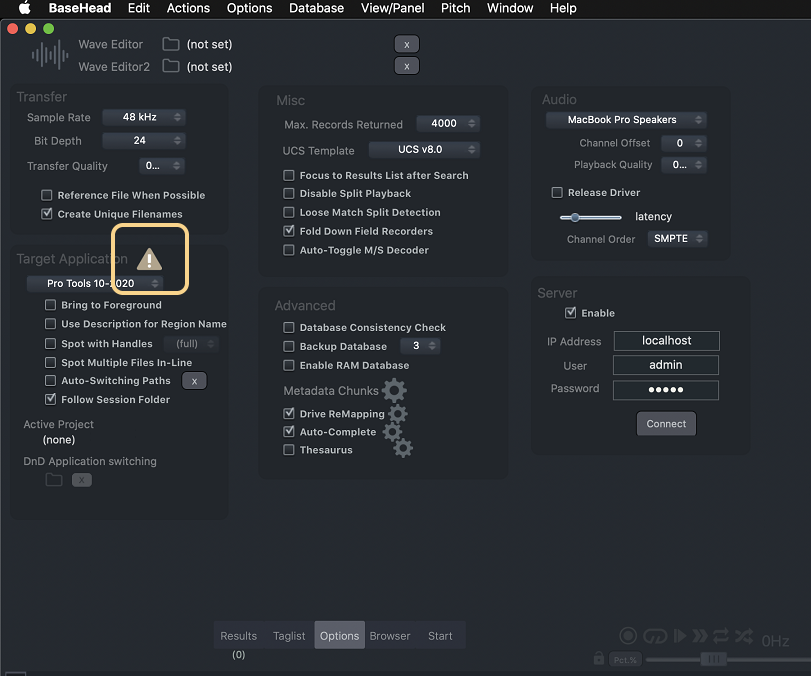This screenshot has height=676, width=811.
Task: Open the View/Panel menu
Action: point(393,8)
